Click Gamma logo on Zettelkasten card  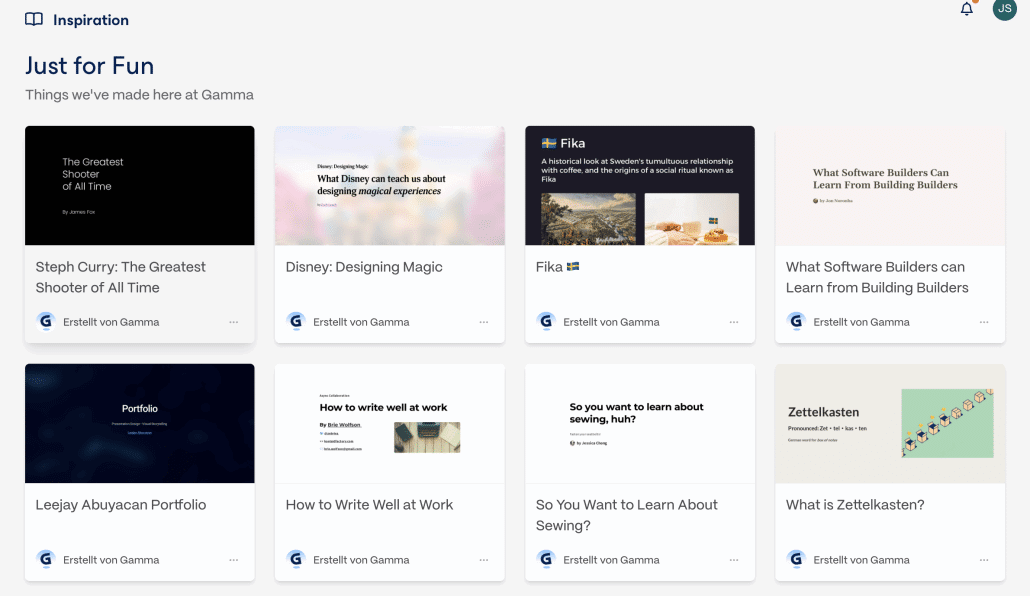pyautogui.click(x=796, y=559)
